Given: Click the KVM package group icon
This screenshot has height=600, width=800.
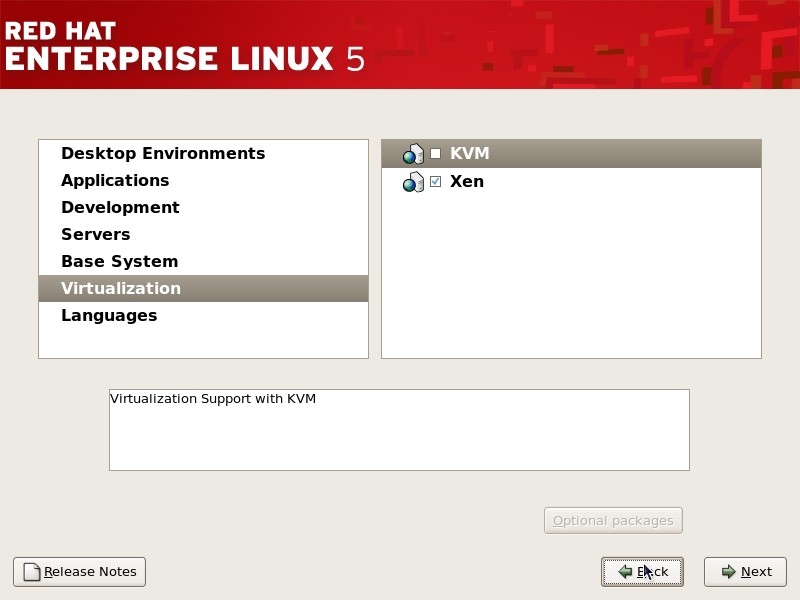Looking at the screenshot, I should coord(413,154).
